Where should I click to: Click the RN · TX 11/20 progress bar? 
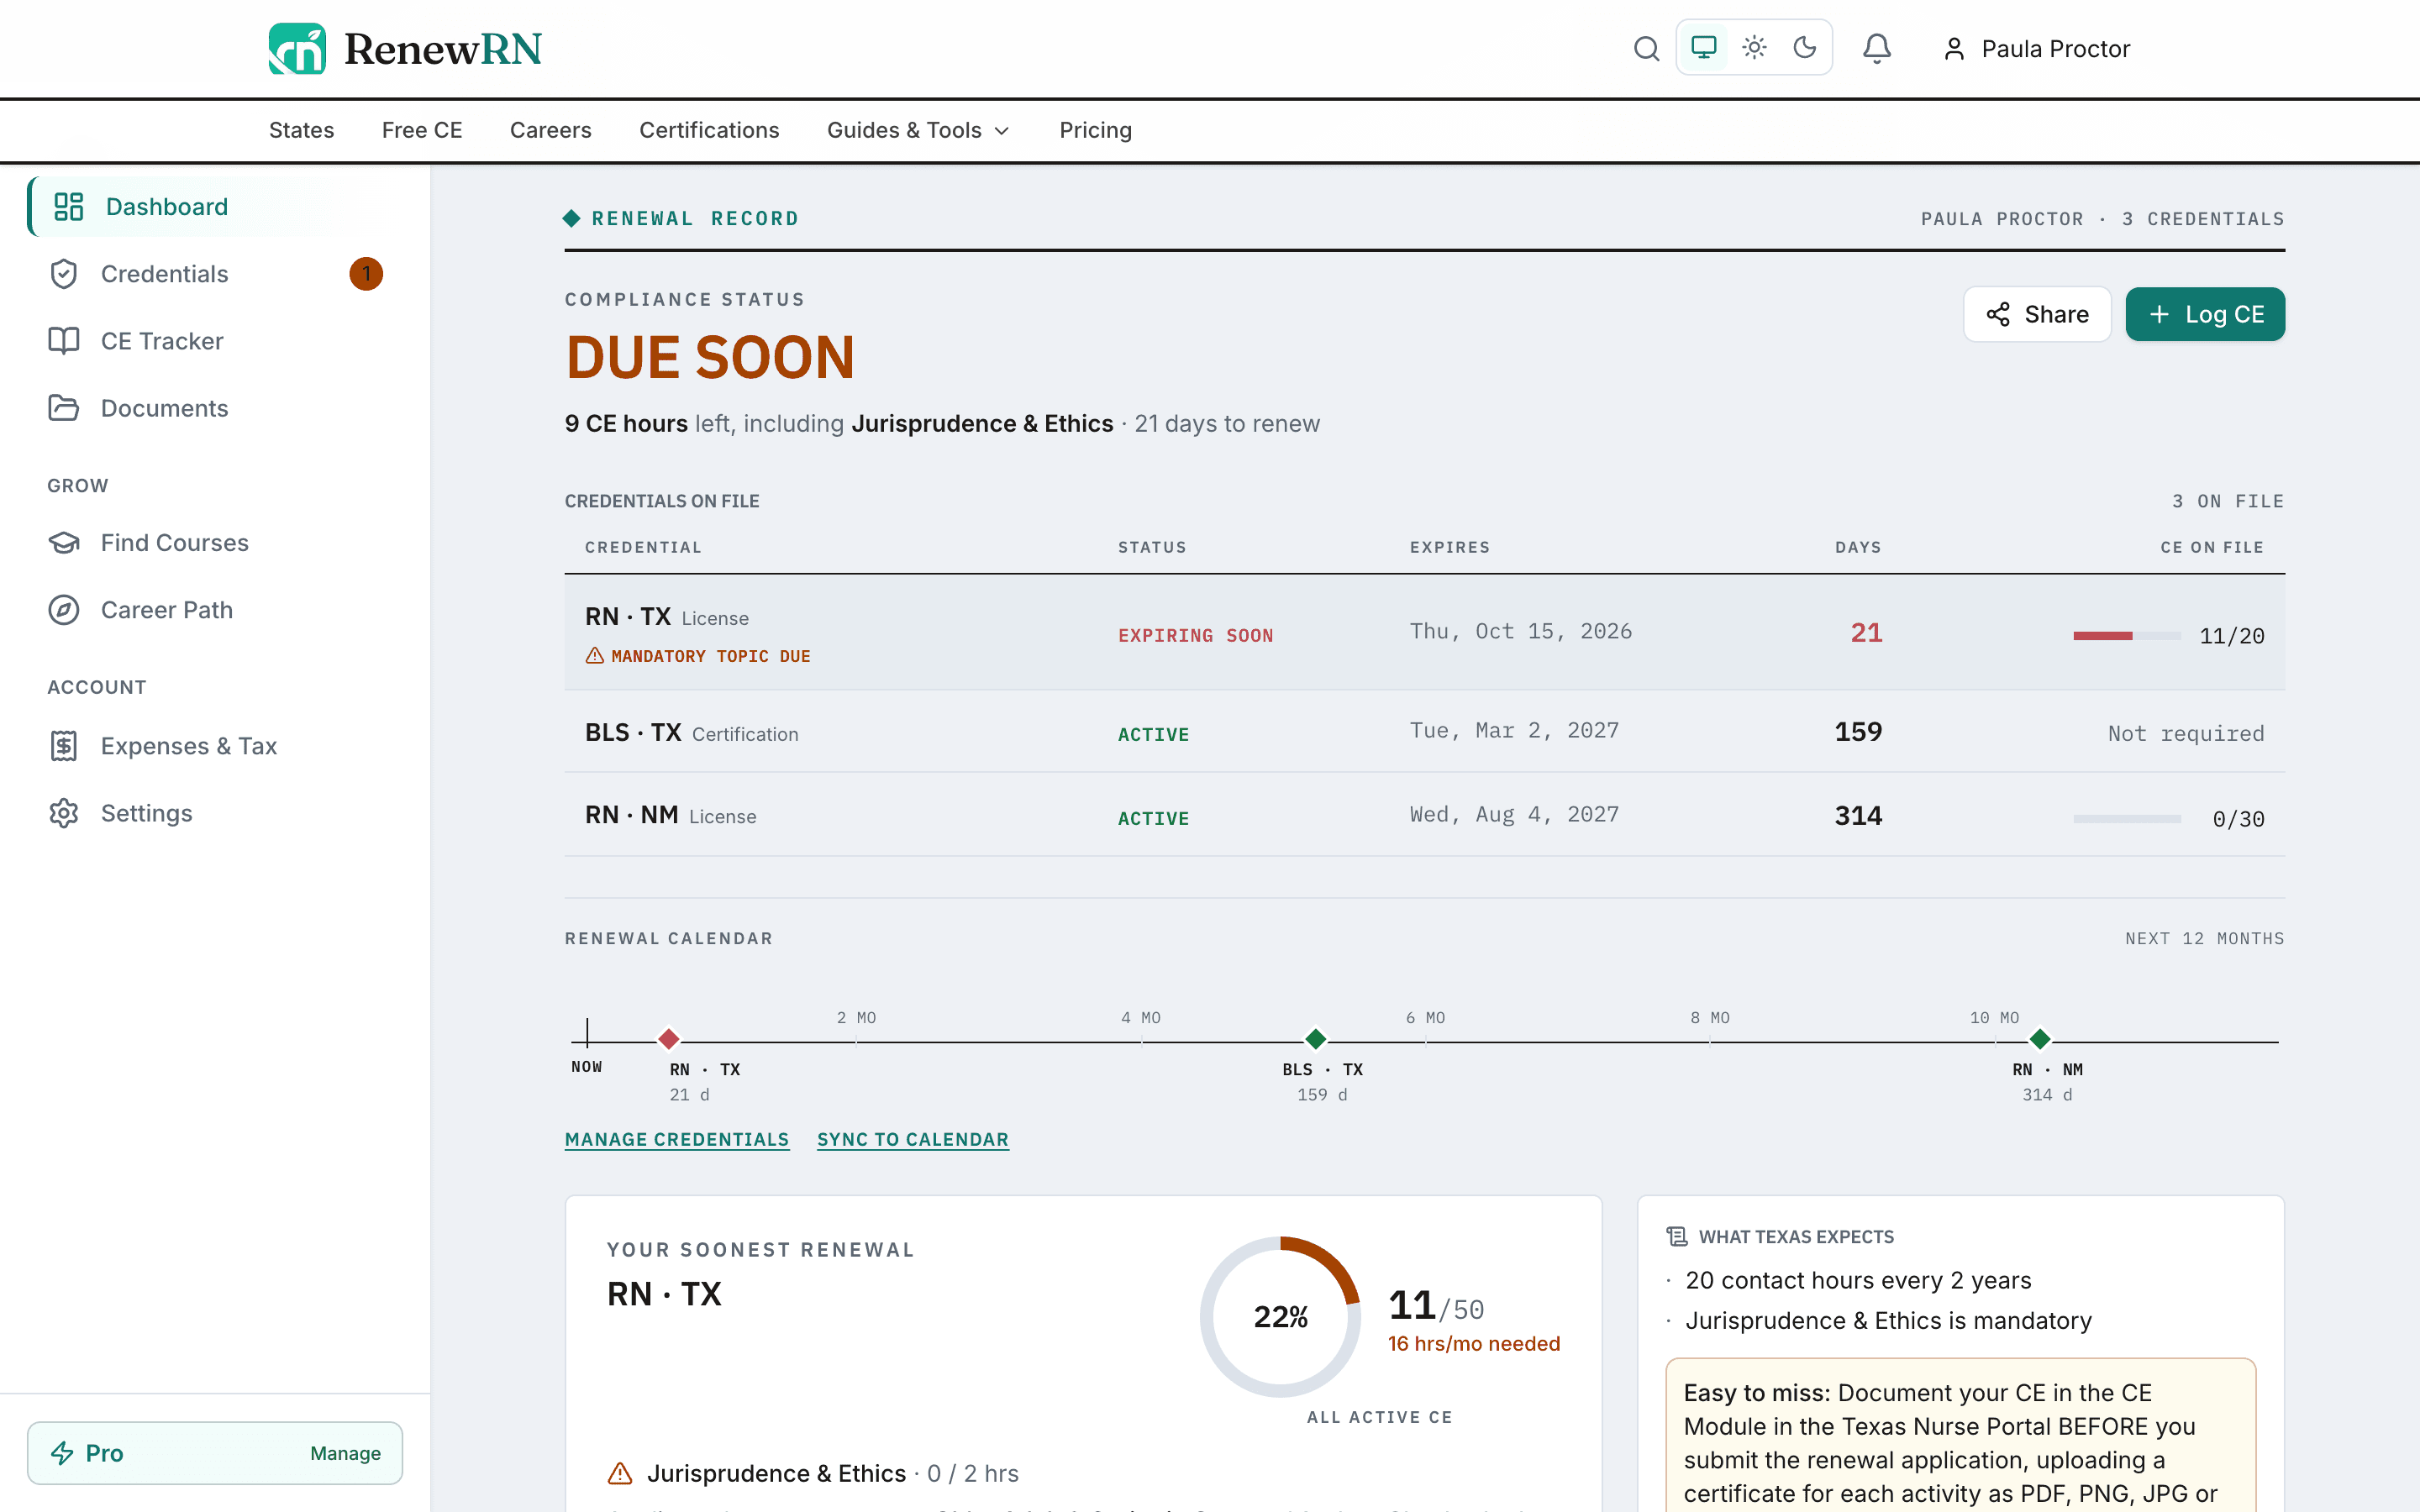pos(2127,636)
